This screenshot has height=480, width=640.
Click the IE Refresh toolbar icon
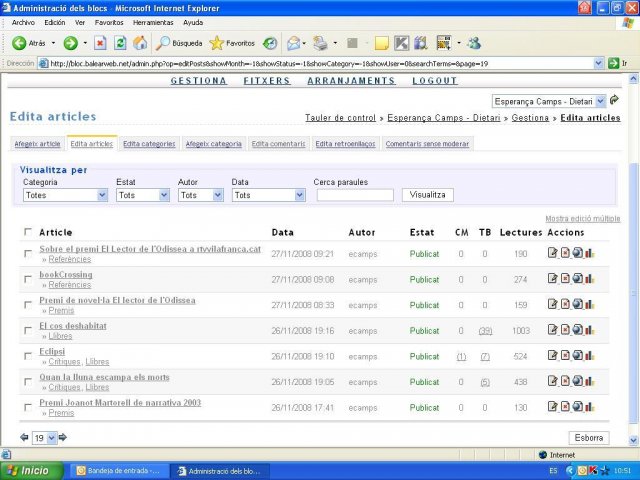pos(120,43)
